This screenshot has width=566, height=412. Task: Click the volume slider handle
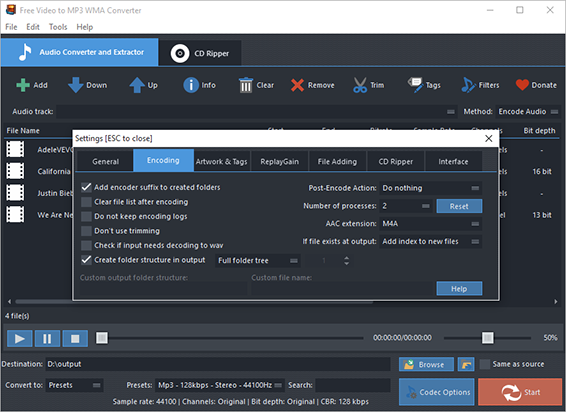click(x=488, y=338)
